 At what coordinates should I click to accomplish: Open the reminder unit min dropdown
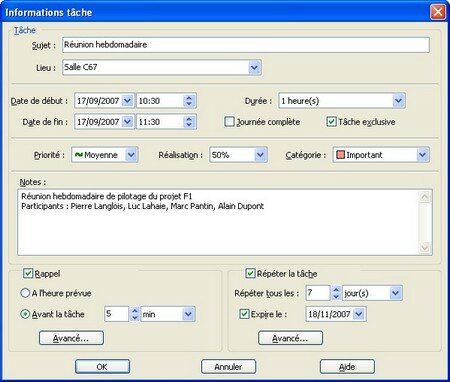188,314
